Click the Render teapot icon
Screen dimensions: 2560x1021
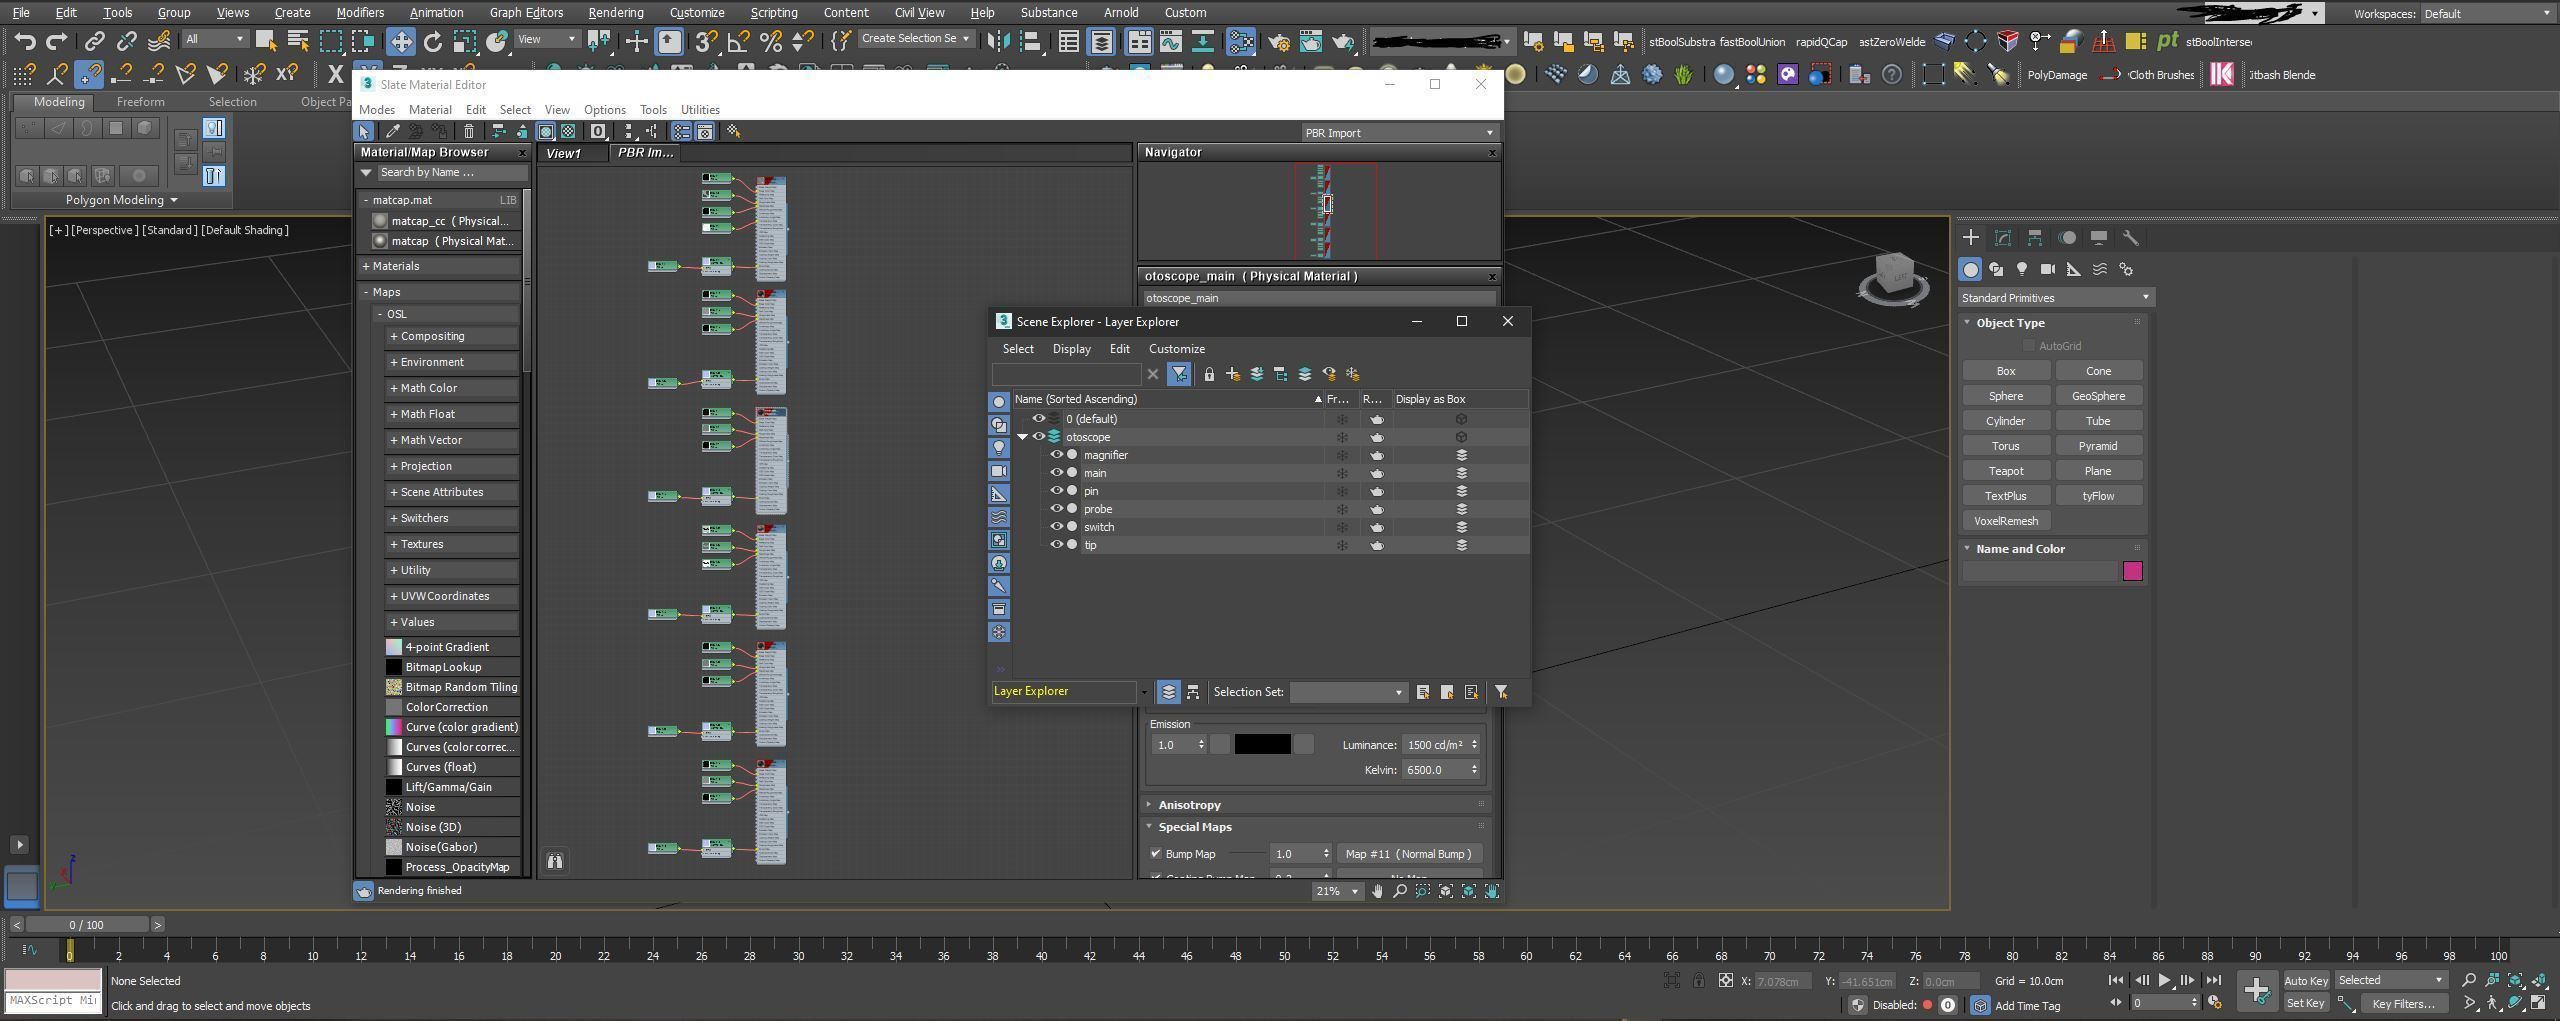point(1342,41)
